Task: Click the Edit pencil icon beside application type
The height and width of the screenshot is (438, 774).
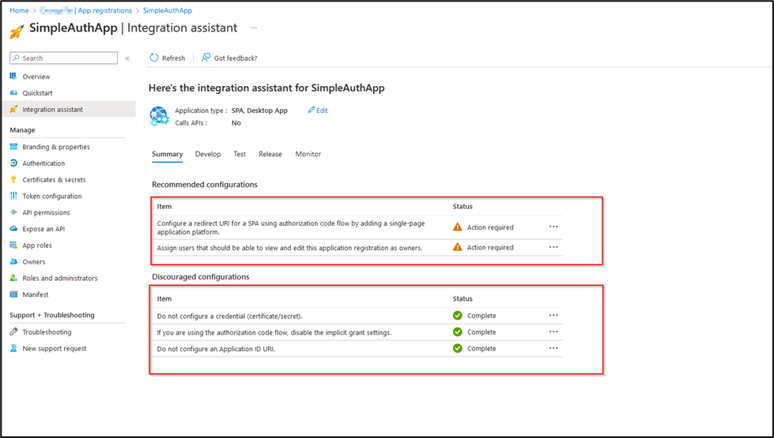Action: point(311,110)
